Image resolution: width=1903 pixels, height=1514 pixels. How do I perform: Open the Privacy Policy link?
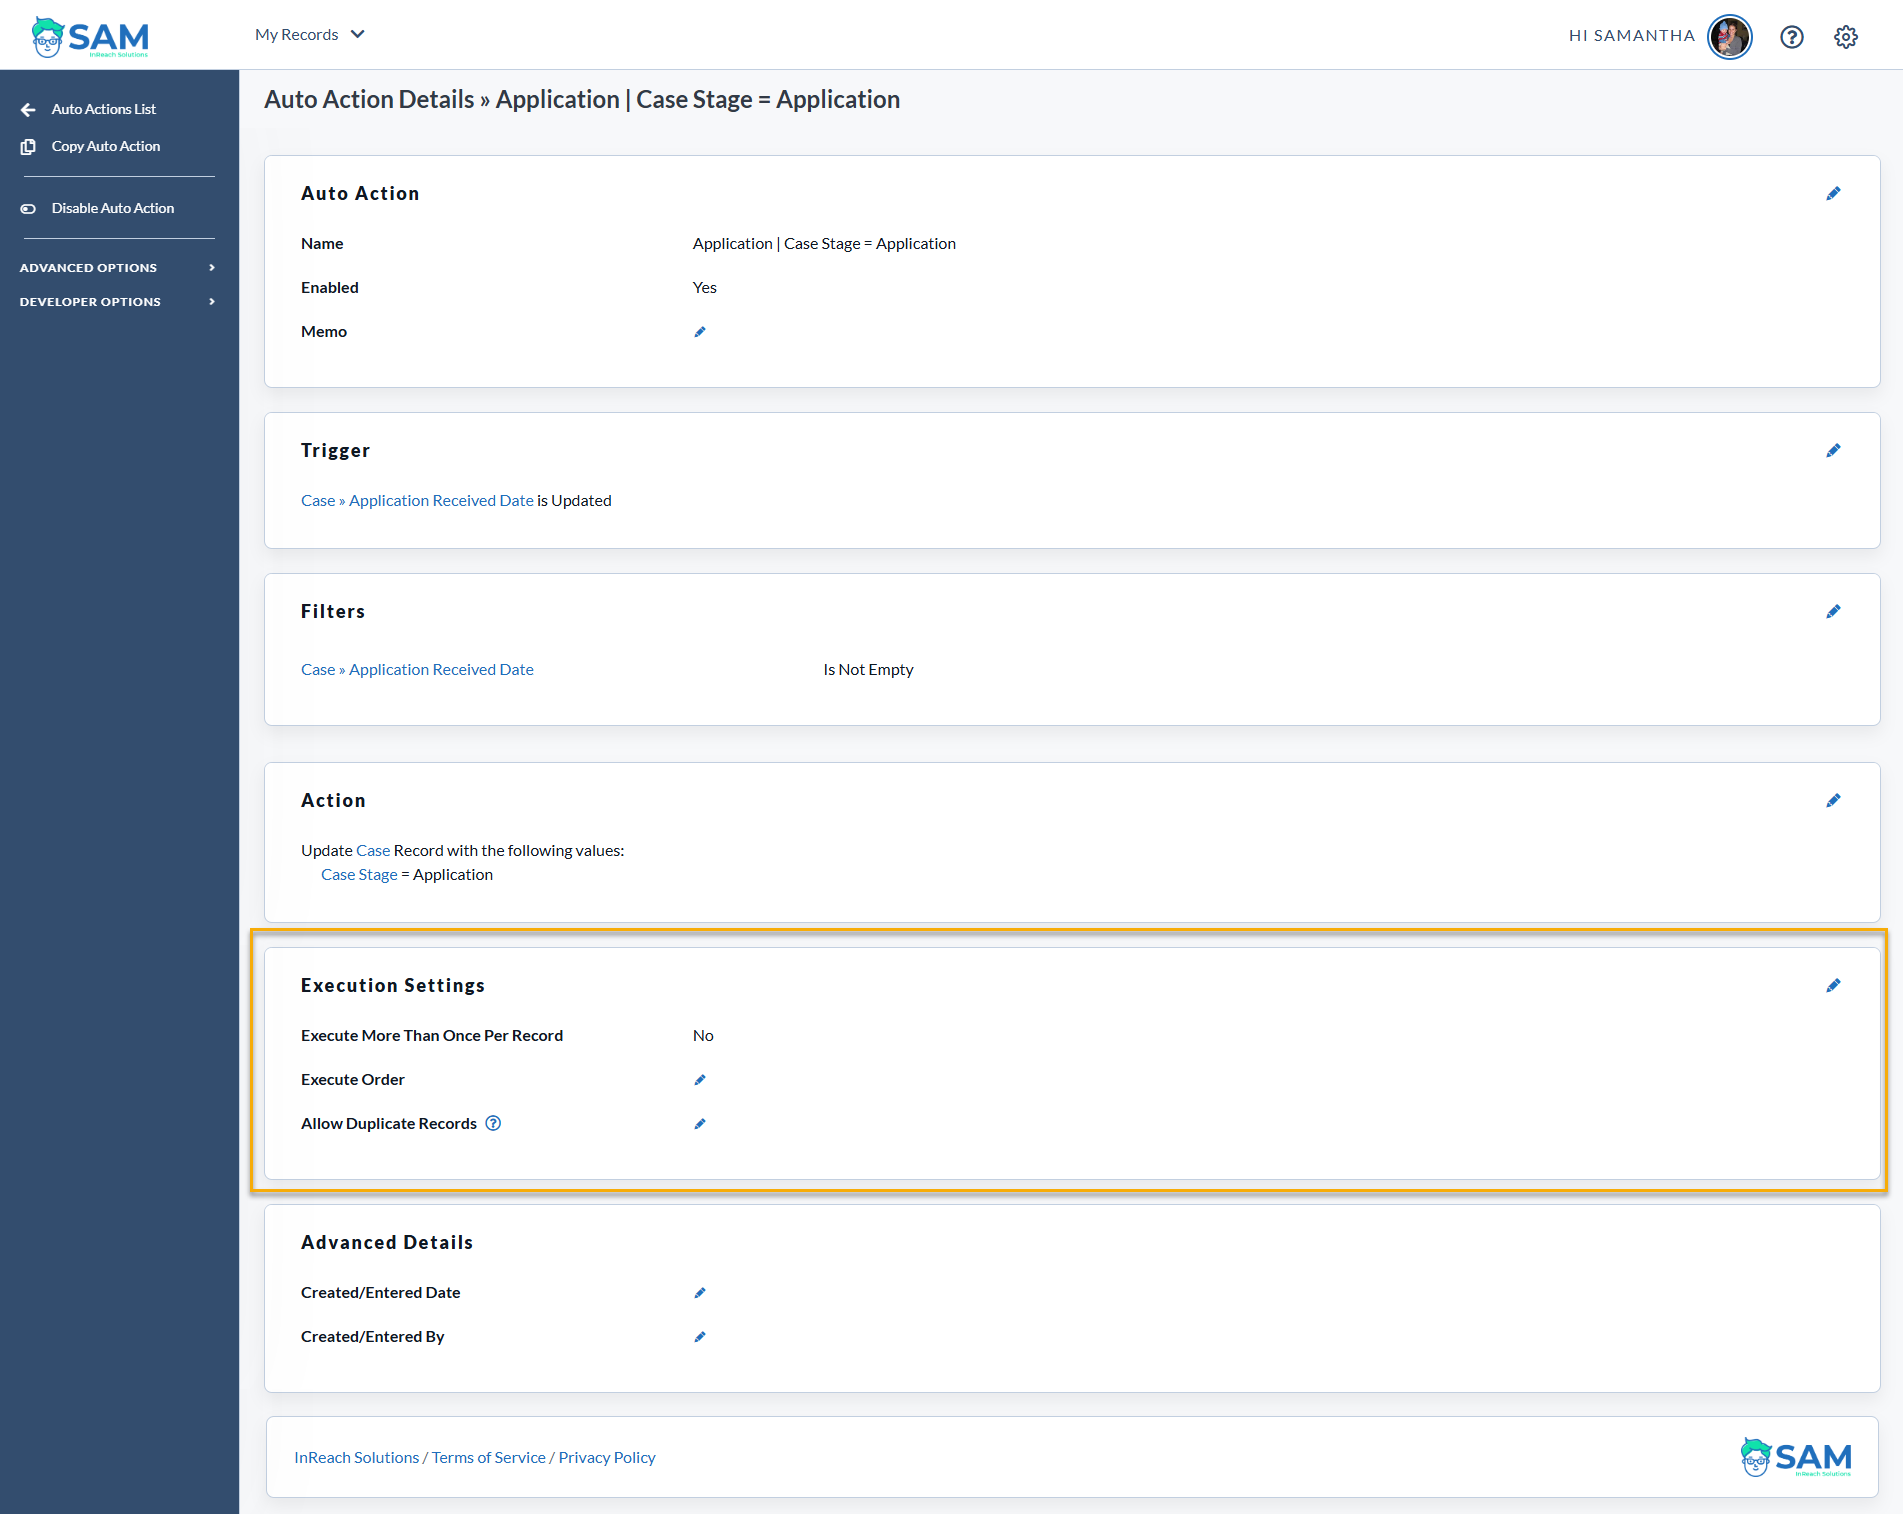point(607,1458)
